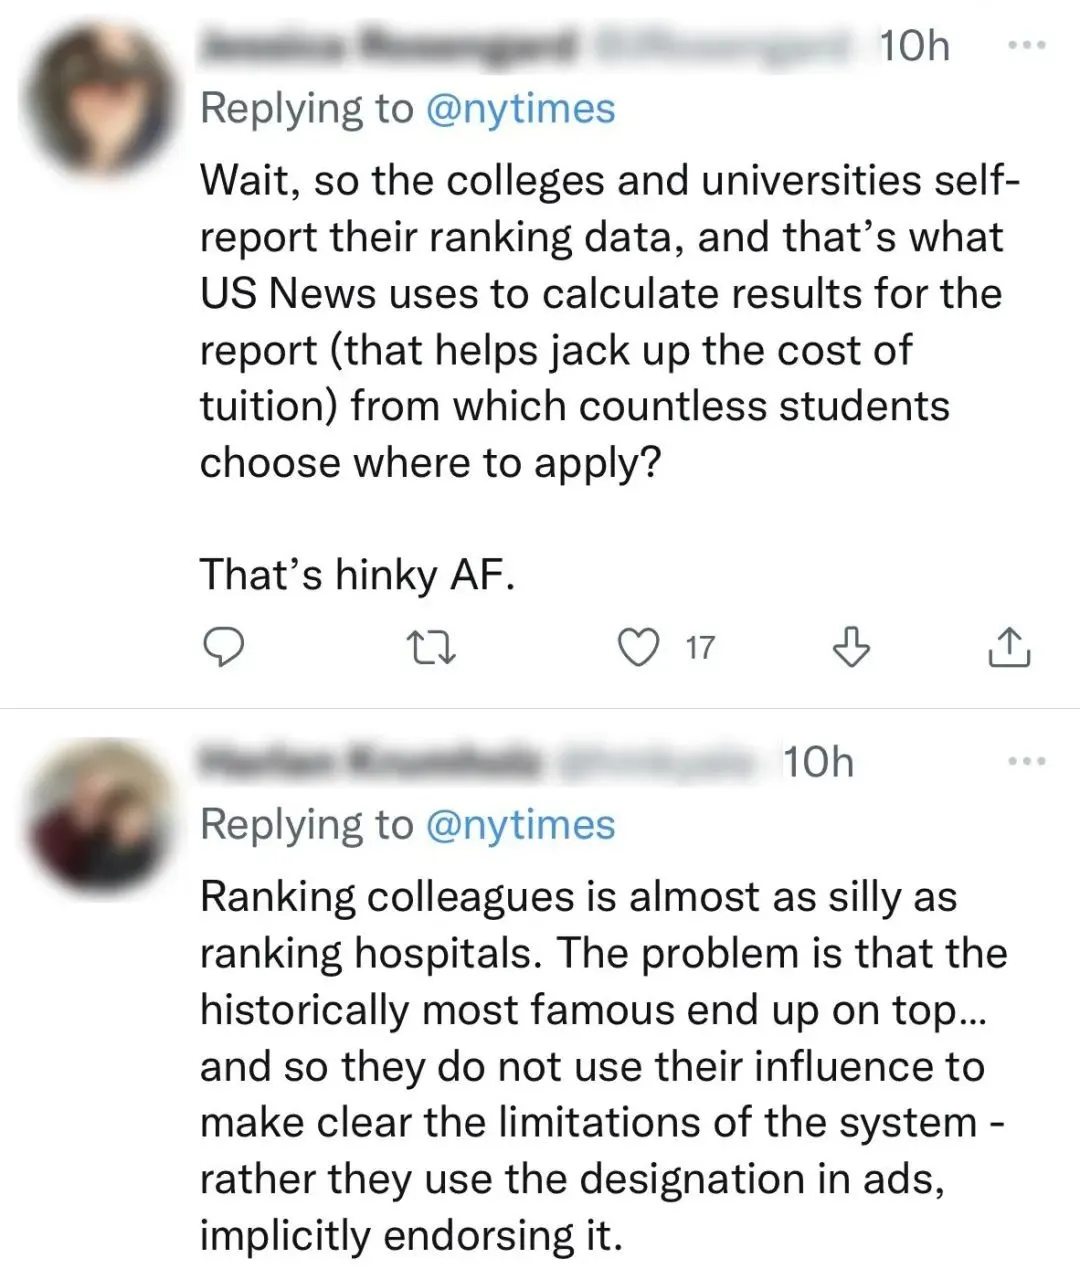Click the like count of 17
This screenshot has height=1269, width=1080.
pos(700,648)
